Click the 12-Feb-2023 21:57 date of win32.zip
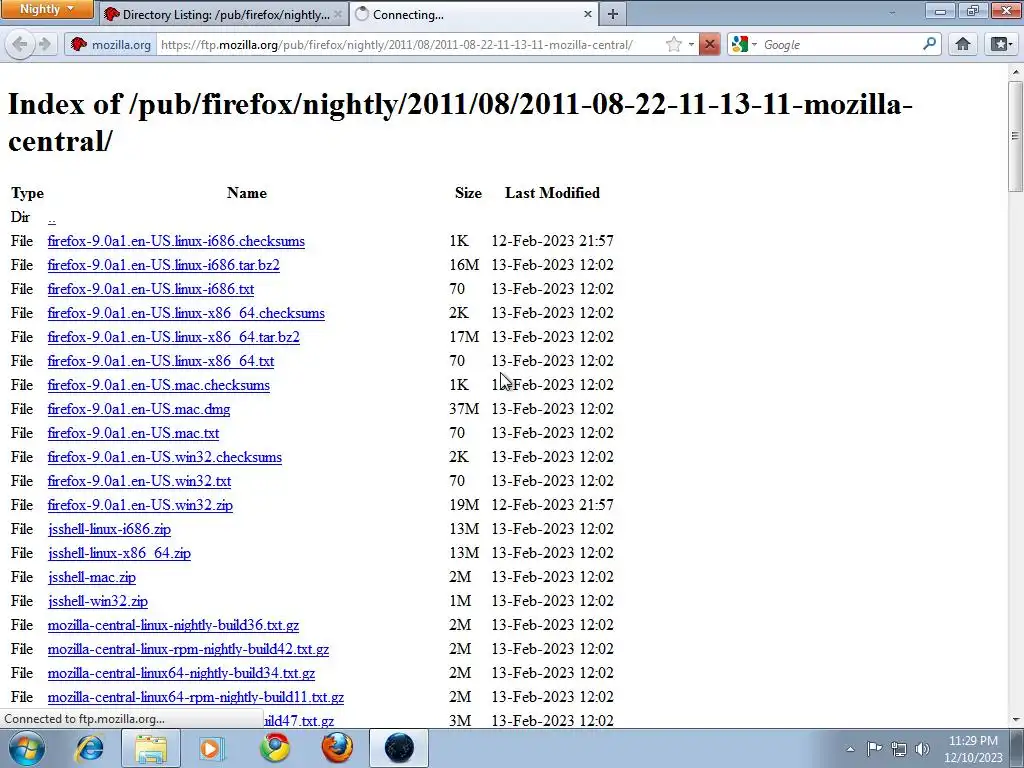The image size is (1024, 768). [x=552, y=505]
